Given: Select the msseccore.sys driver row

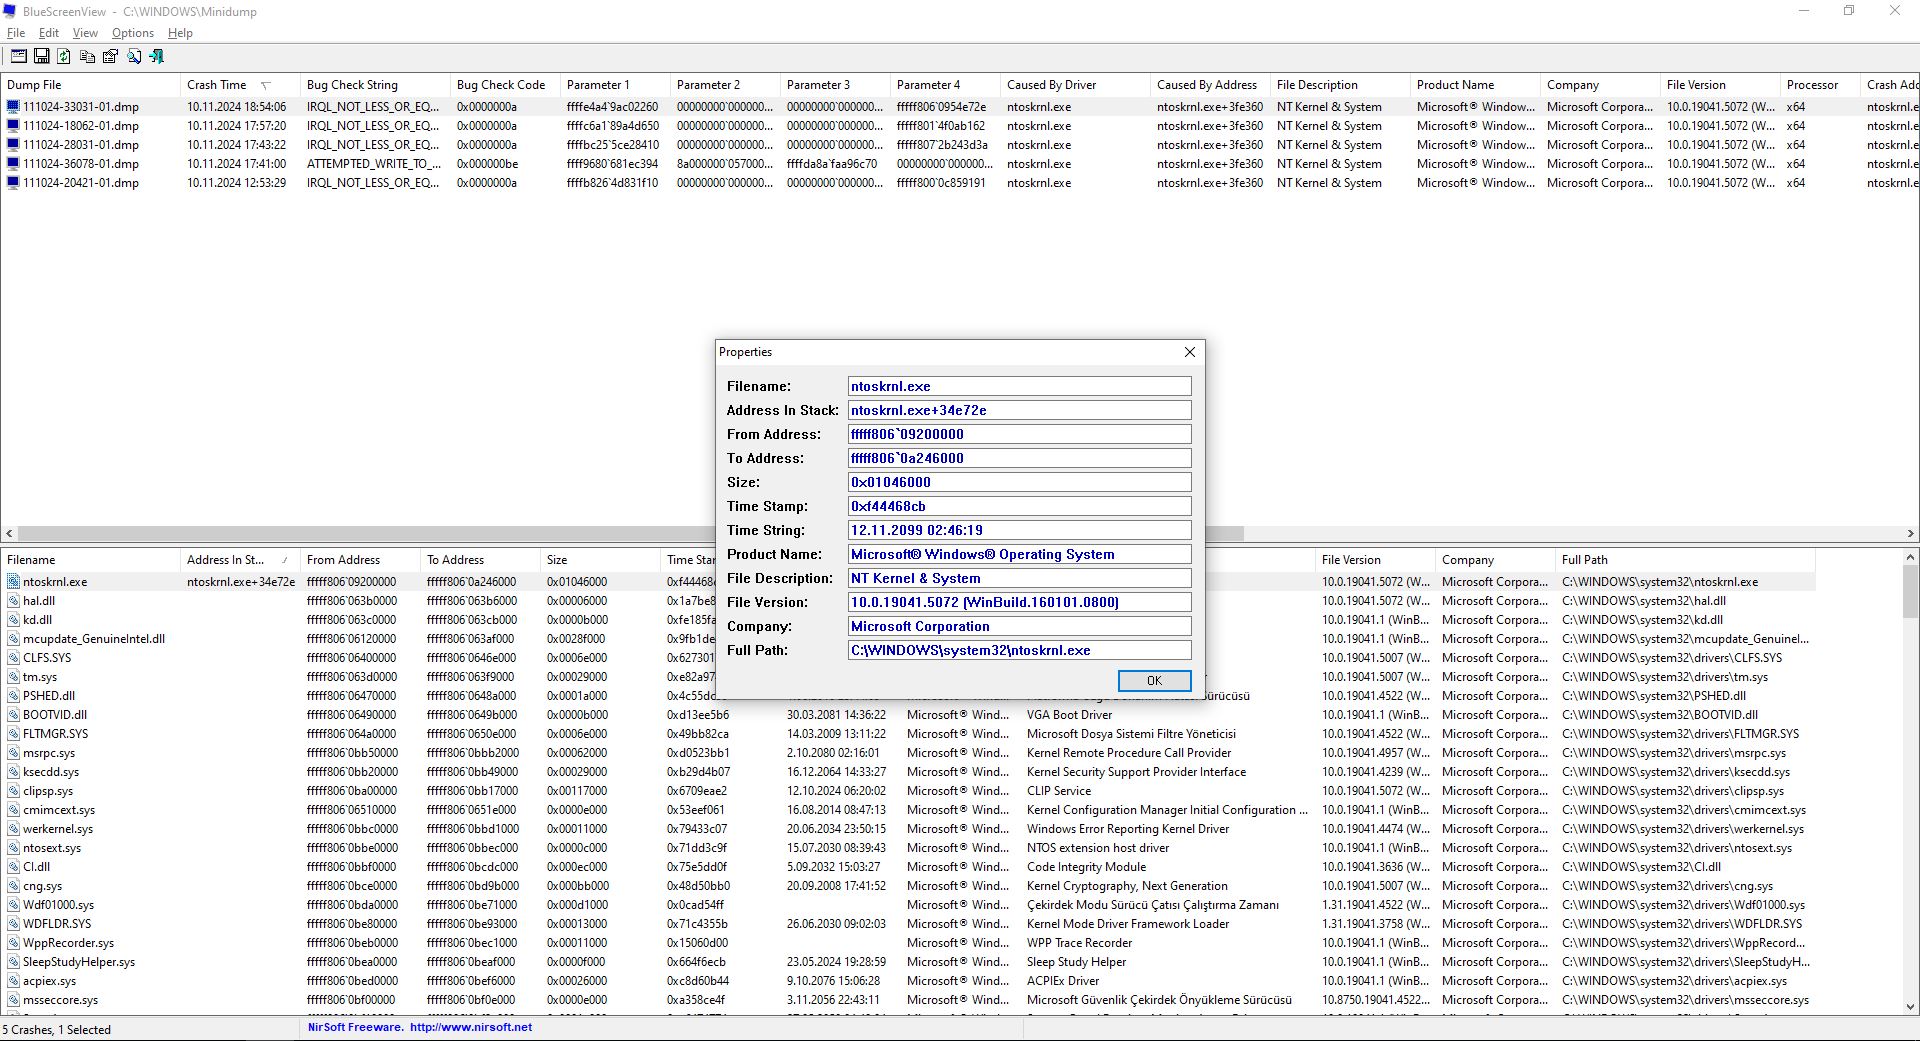Looking at the screenshot, I should [x=908, y=1000].
